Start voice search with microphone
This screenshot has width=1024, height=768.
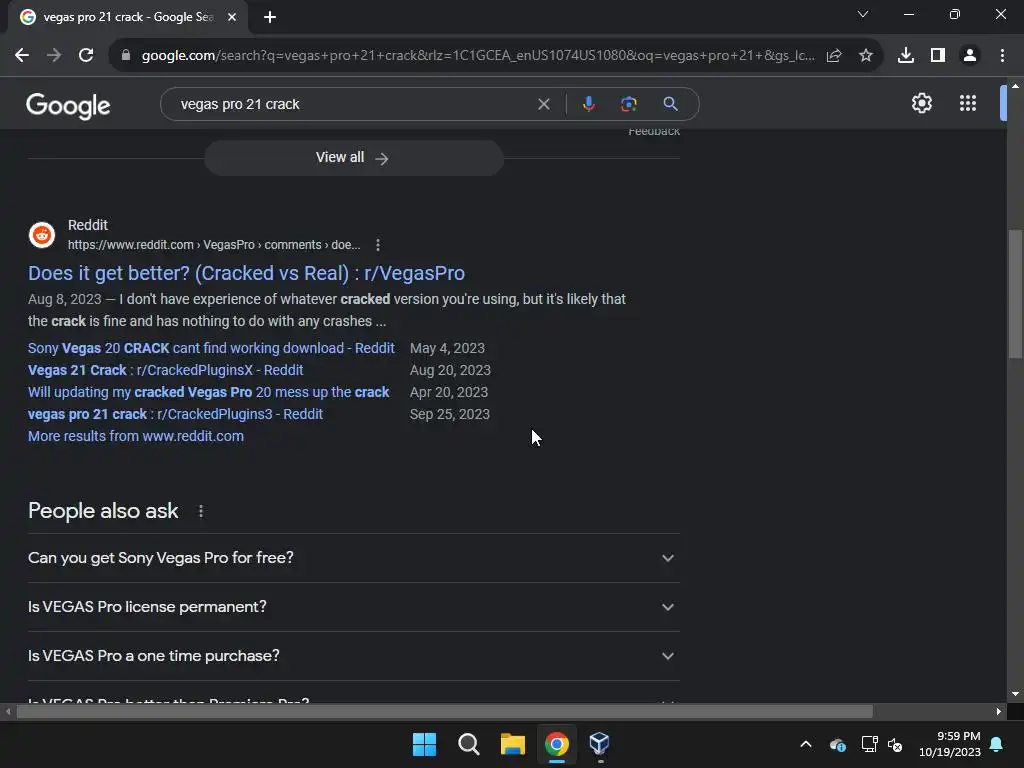tap(588, 104)
